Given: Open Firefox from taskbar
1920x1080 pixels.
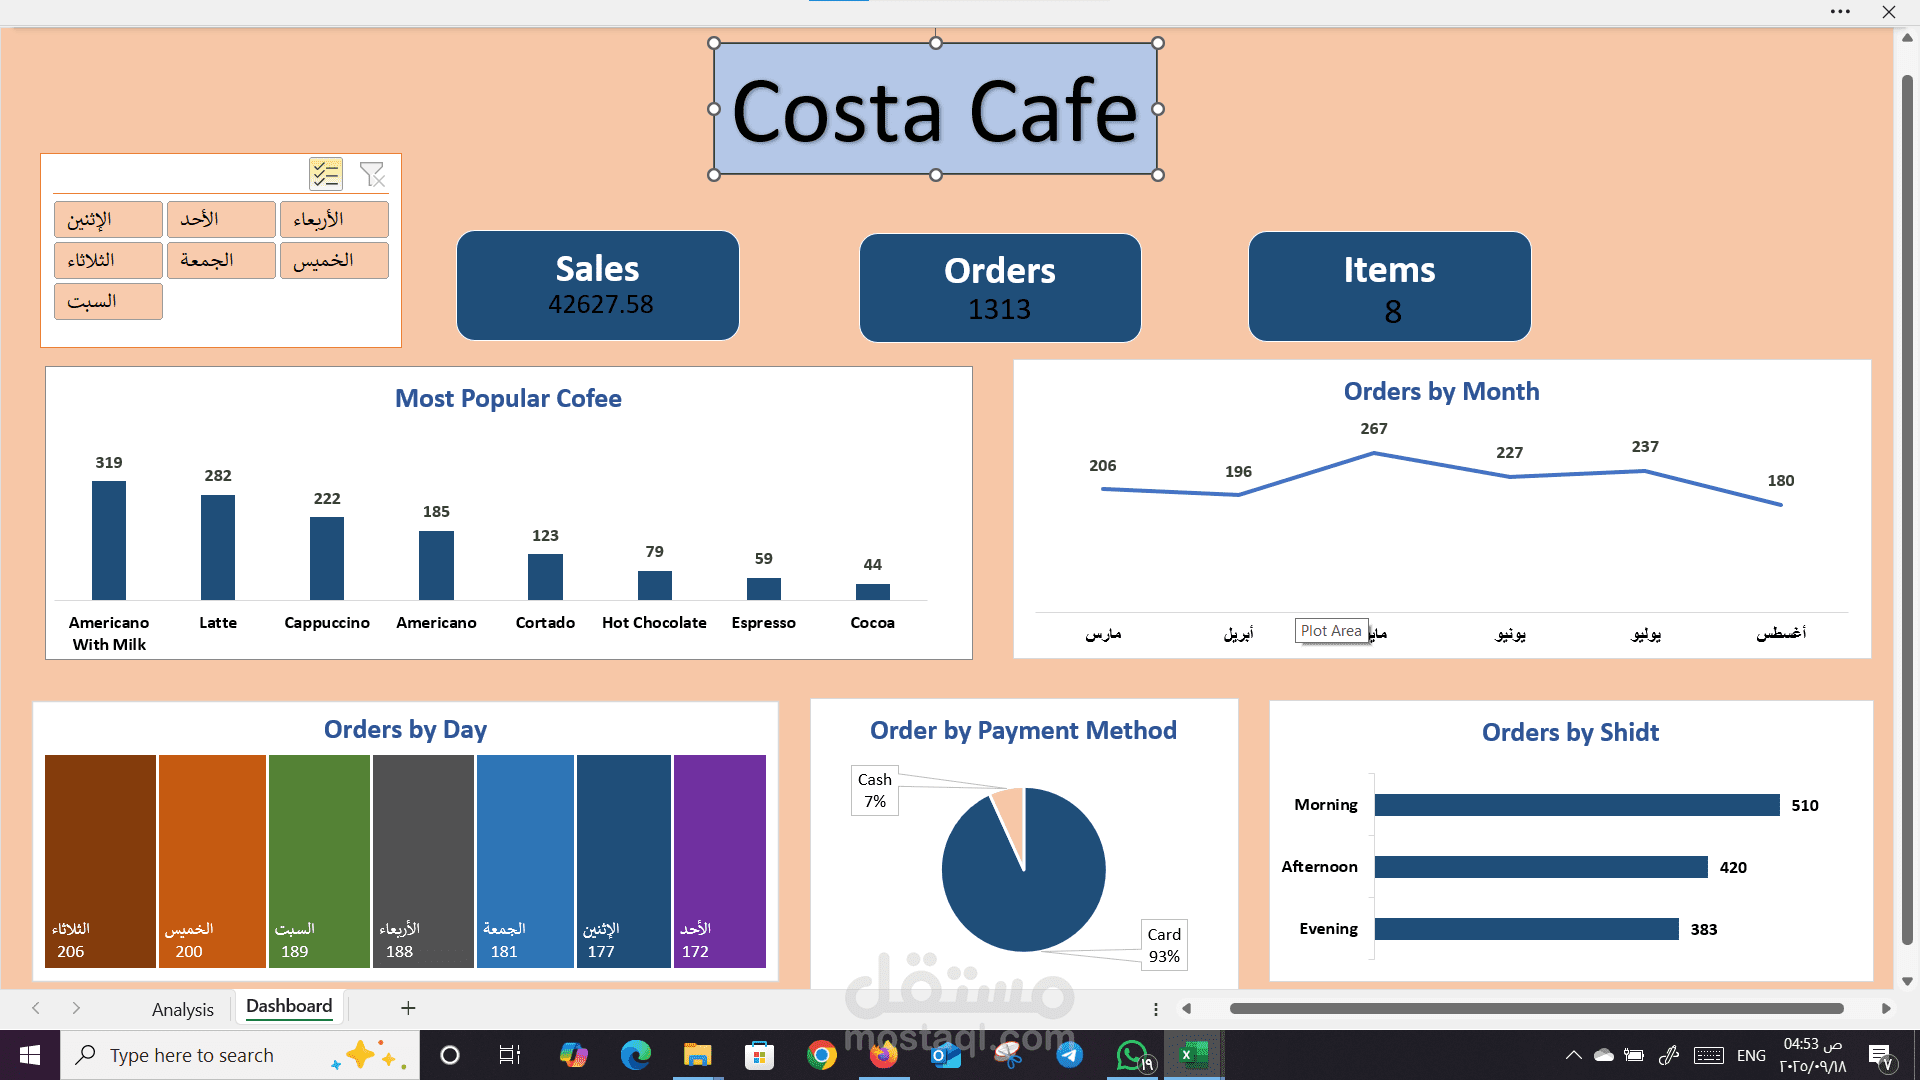Looking at the screenshot, I should pyautogui.click(x=883, y=1055).
